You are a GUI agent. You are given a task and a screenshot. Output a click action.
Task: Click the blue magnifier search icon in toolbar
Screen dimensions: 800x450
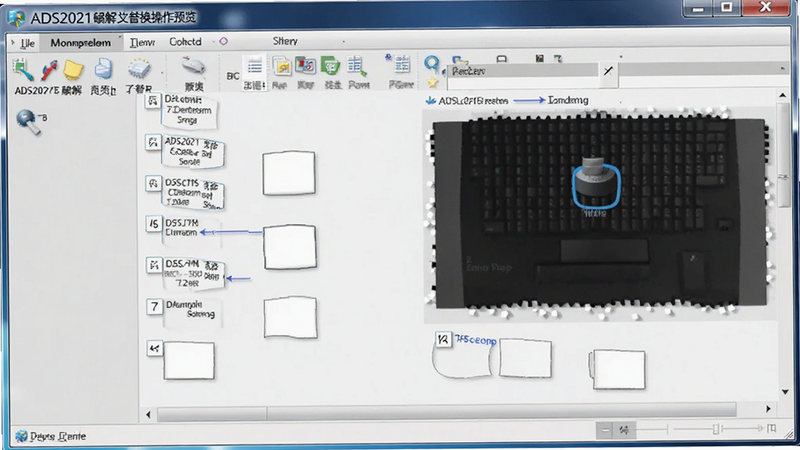tap(432, 64)
